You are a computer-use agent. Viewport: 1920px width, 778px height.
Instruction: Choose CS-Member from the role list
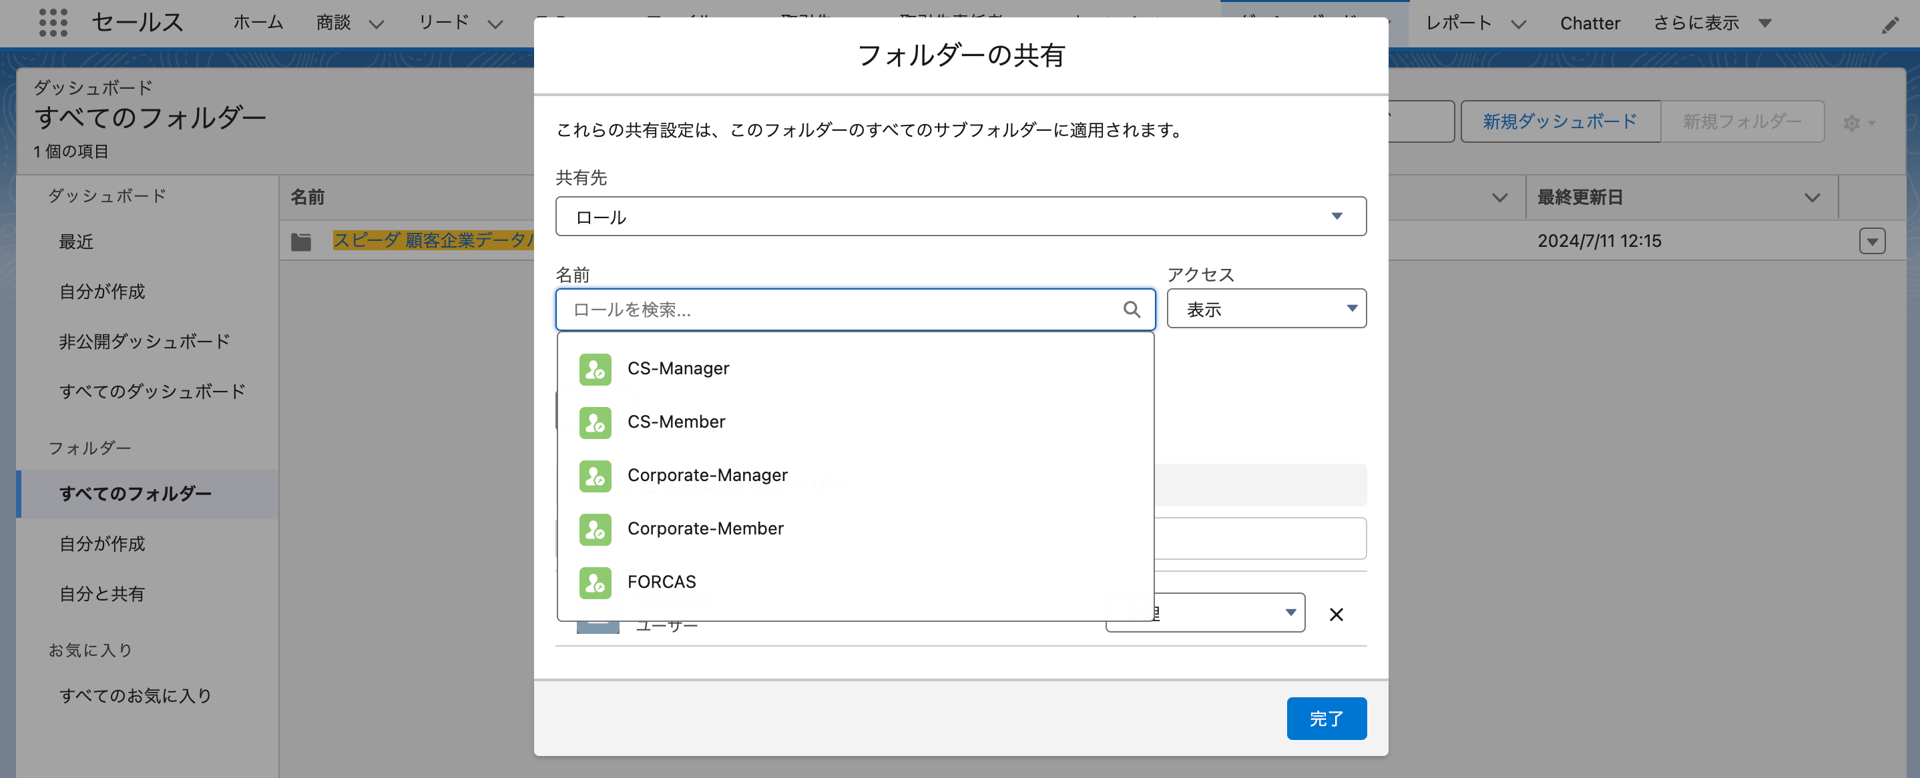pyautogui.click(x=676, y=422)
